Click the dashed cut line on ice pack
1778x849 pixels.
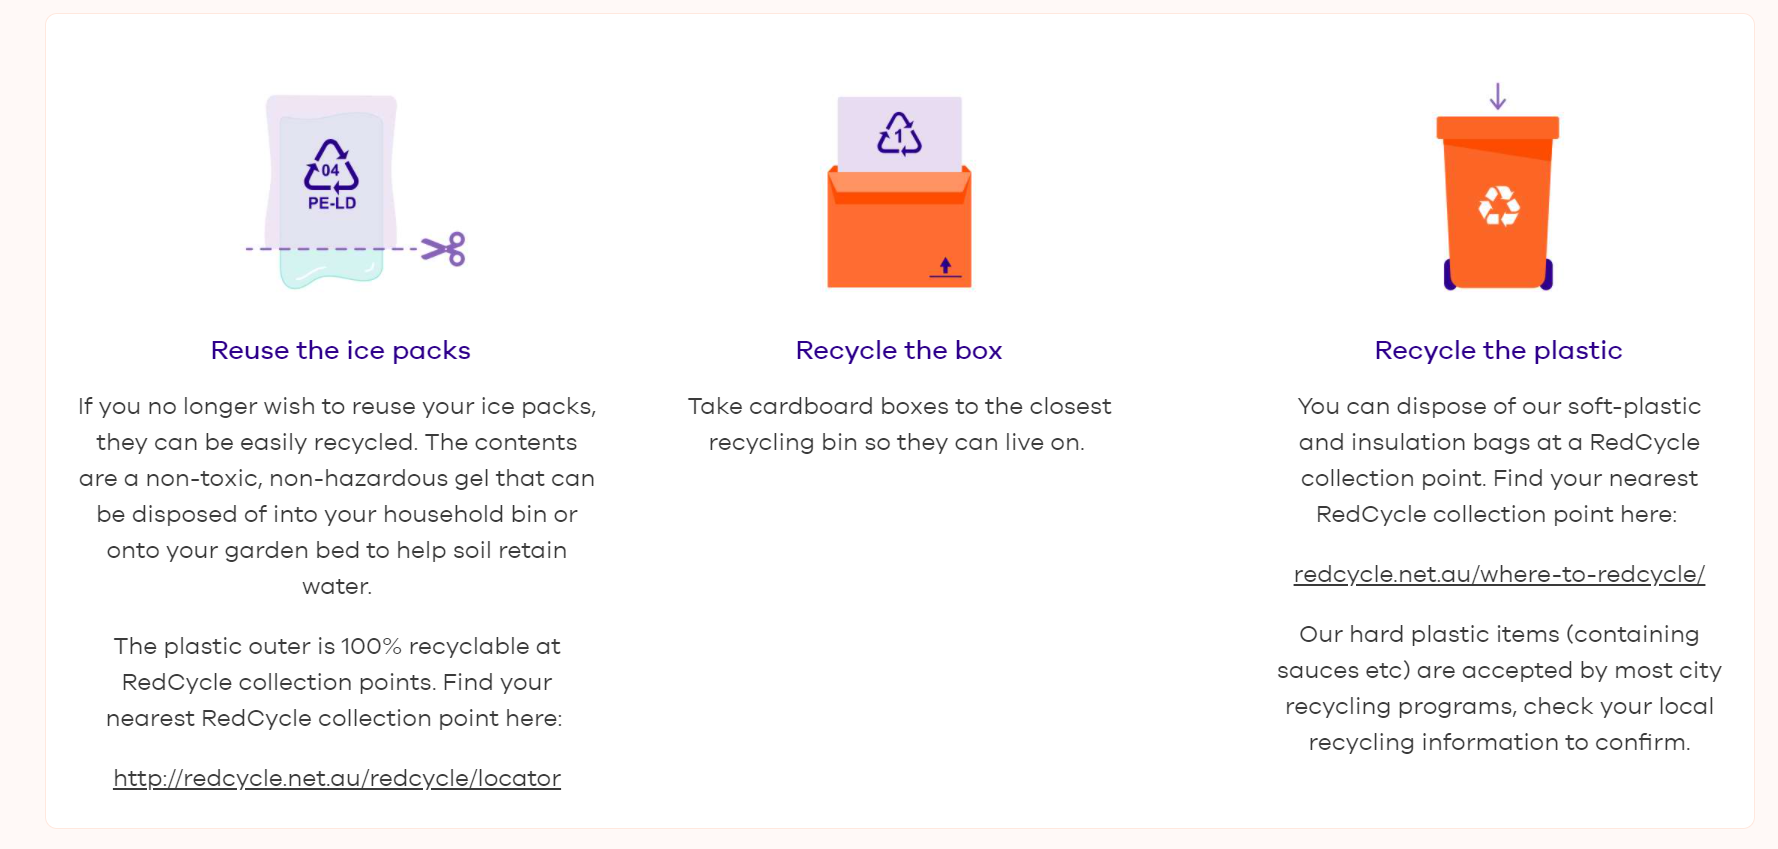(331, 248)
